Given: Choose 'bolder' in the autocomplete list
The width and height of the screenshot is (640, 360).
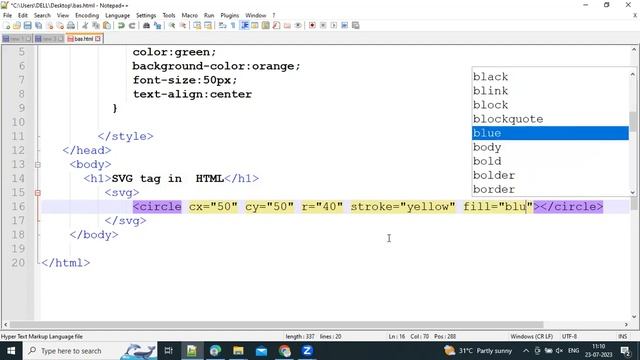Looking at the screenshot, I should (550, 175).
